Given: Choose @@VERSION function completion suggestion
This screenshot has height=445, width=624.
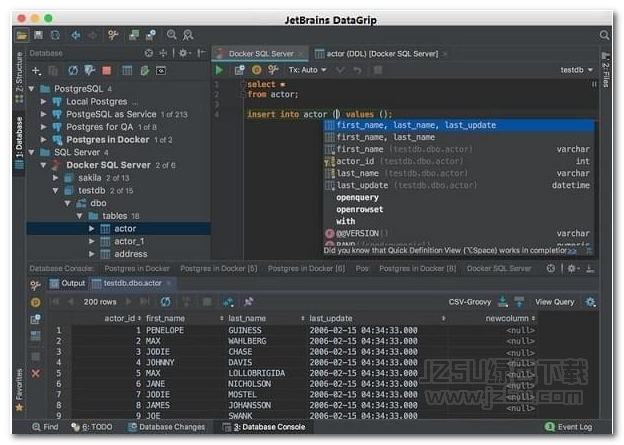Looking at the screenshot, I should (458, 233).
